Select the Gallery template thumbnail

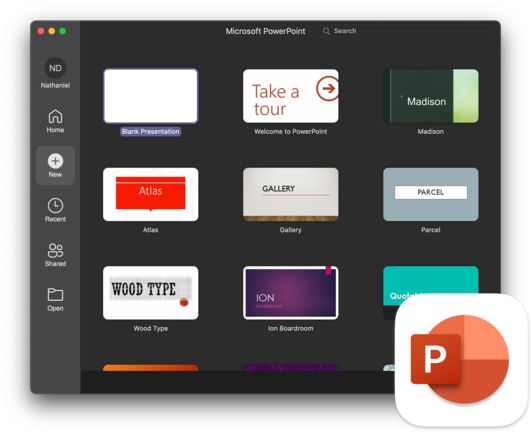(x=291, y=194)
